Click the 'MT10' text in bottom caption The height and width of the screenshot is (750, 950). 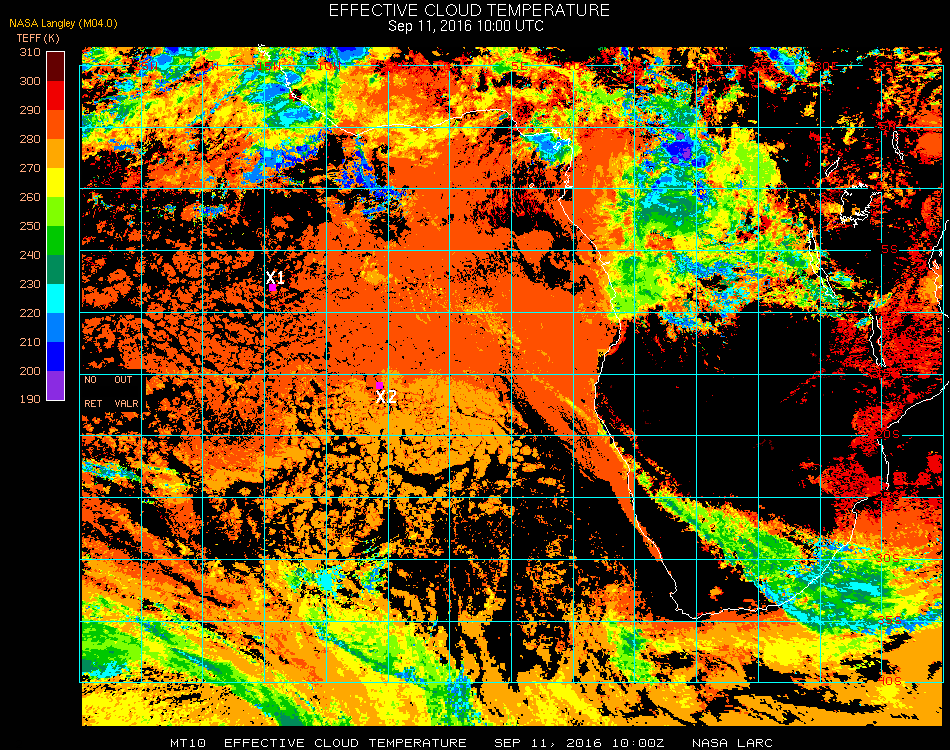point(188,743)
